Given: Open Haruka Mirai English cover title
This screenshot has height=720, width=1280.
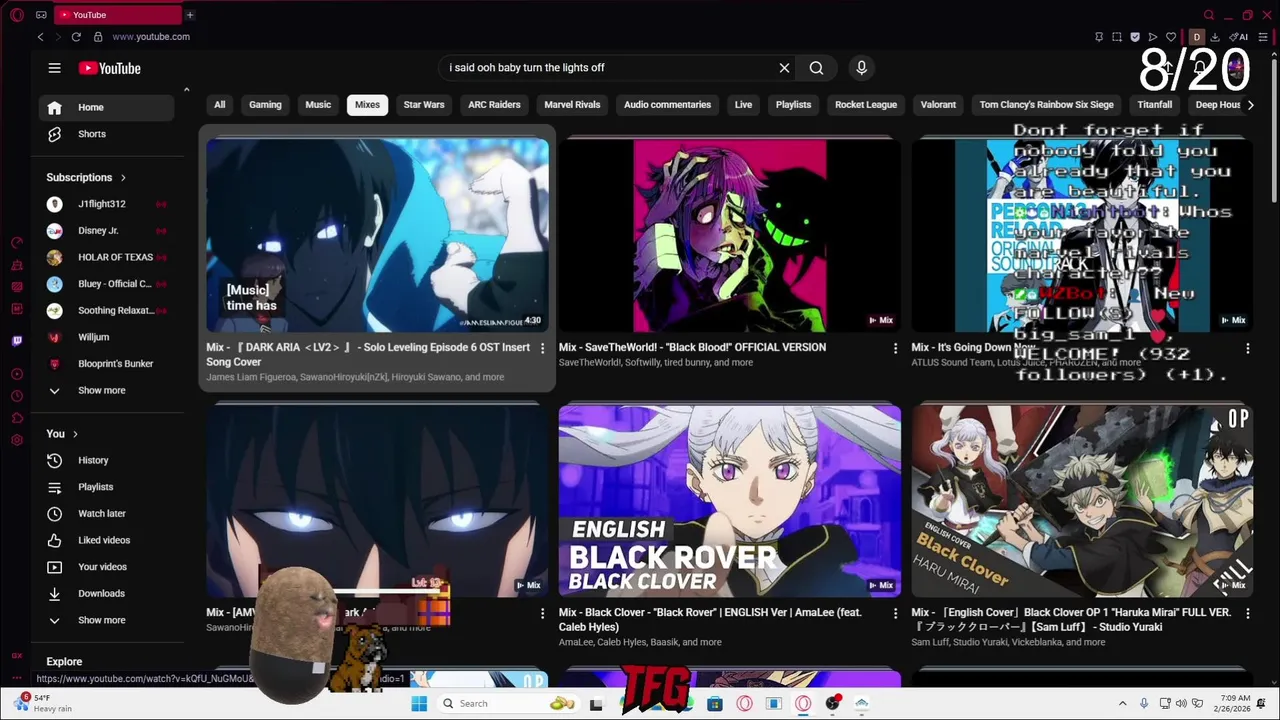Looking at the screenshot, I should [x=1071, y=619].
